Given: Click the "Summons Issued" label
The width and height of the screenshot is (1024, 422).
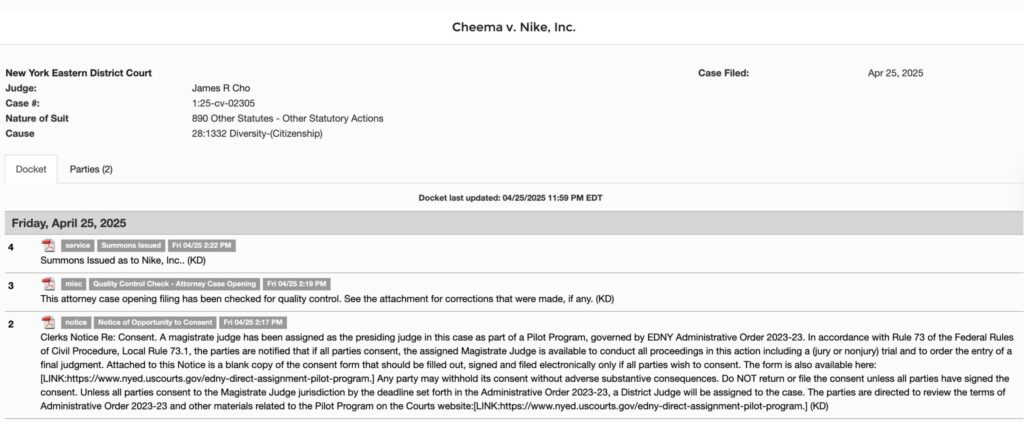Looking at the screenshot, I should (130, 245).
